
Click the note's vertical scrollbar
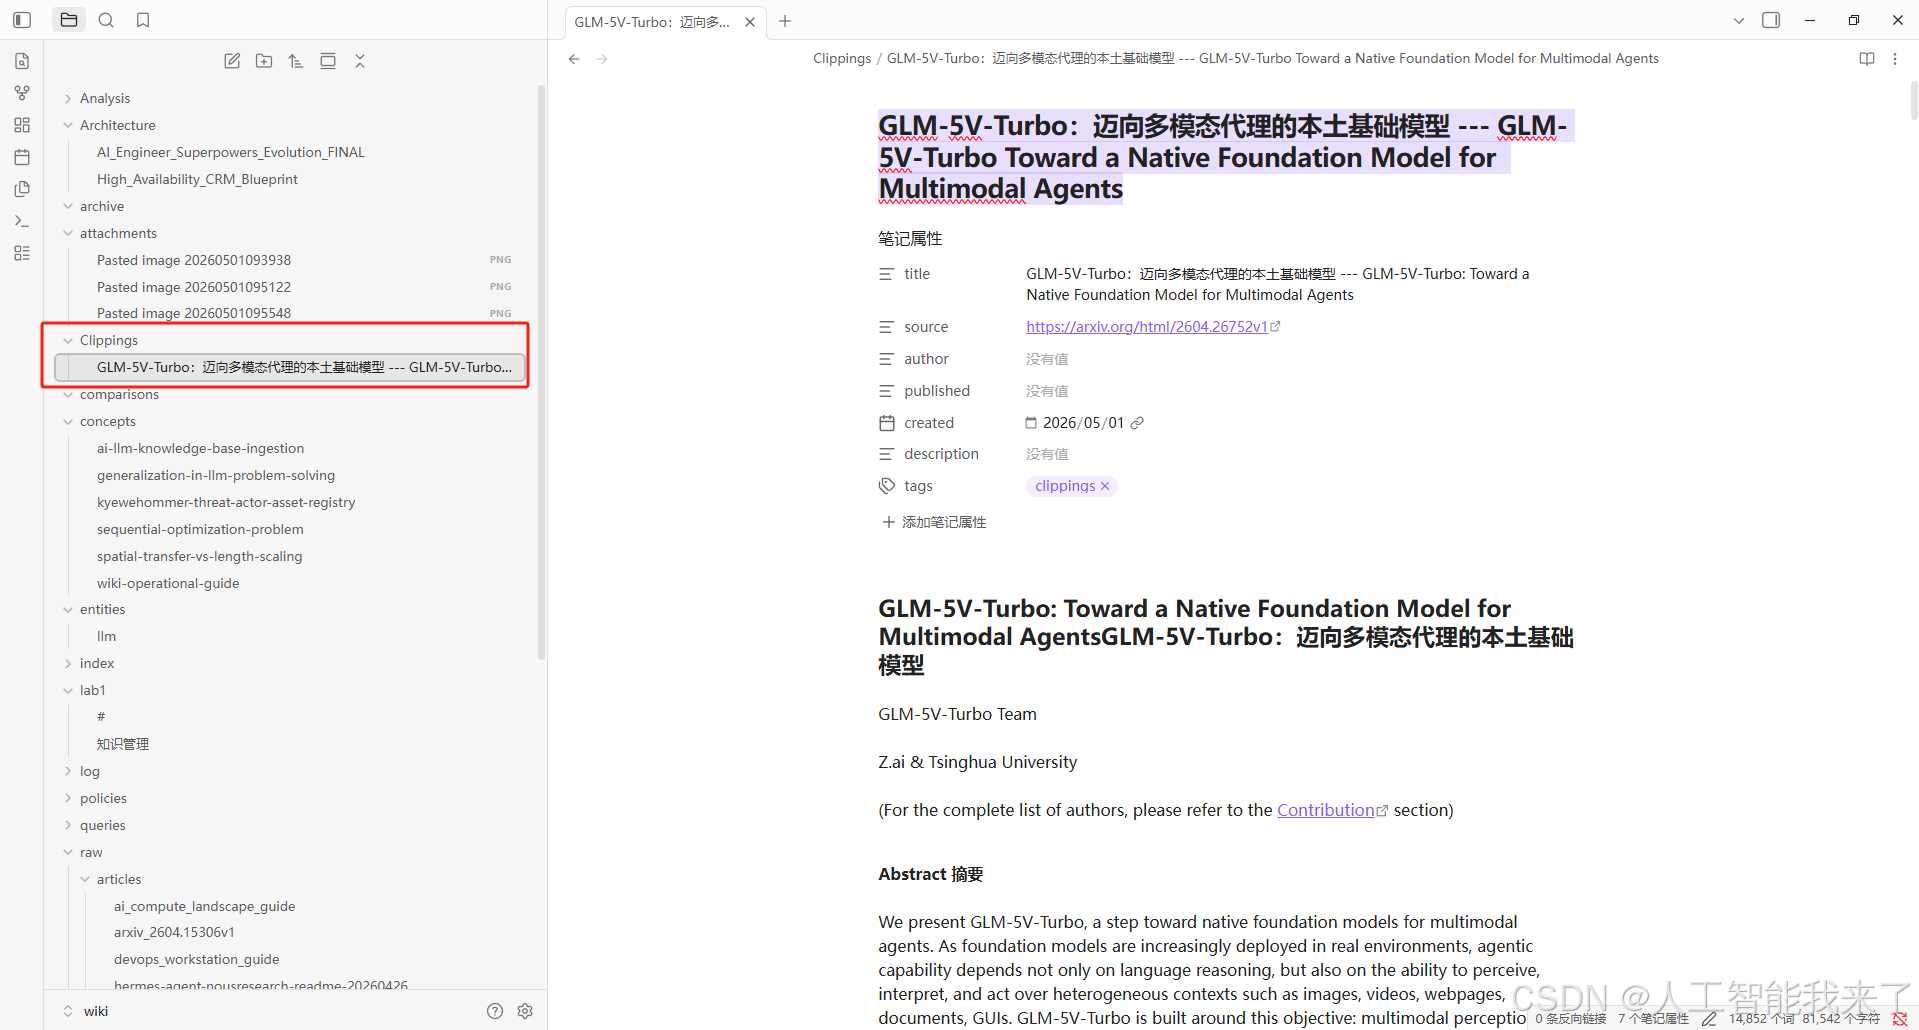[1913, 100]
